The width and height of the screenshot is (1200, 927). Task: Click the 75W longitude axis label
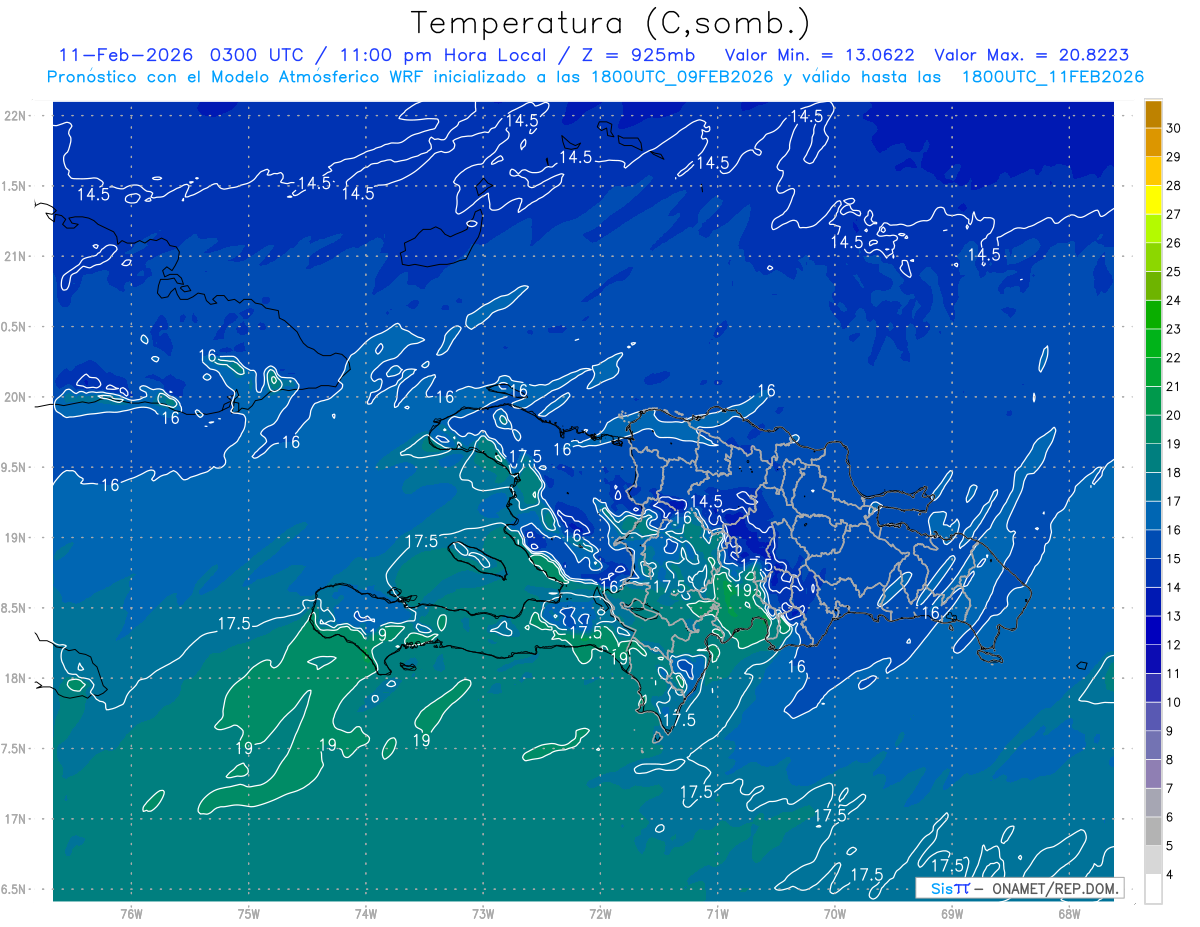click(249, 914)
